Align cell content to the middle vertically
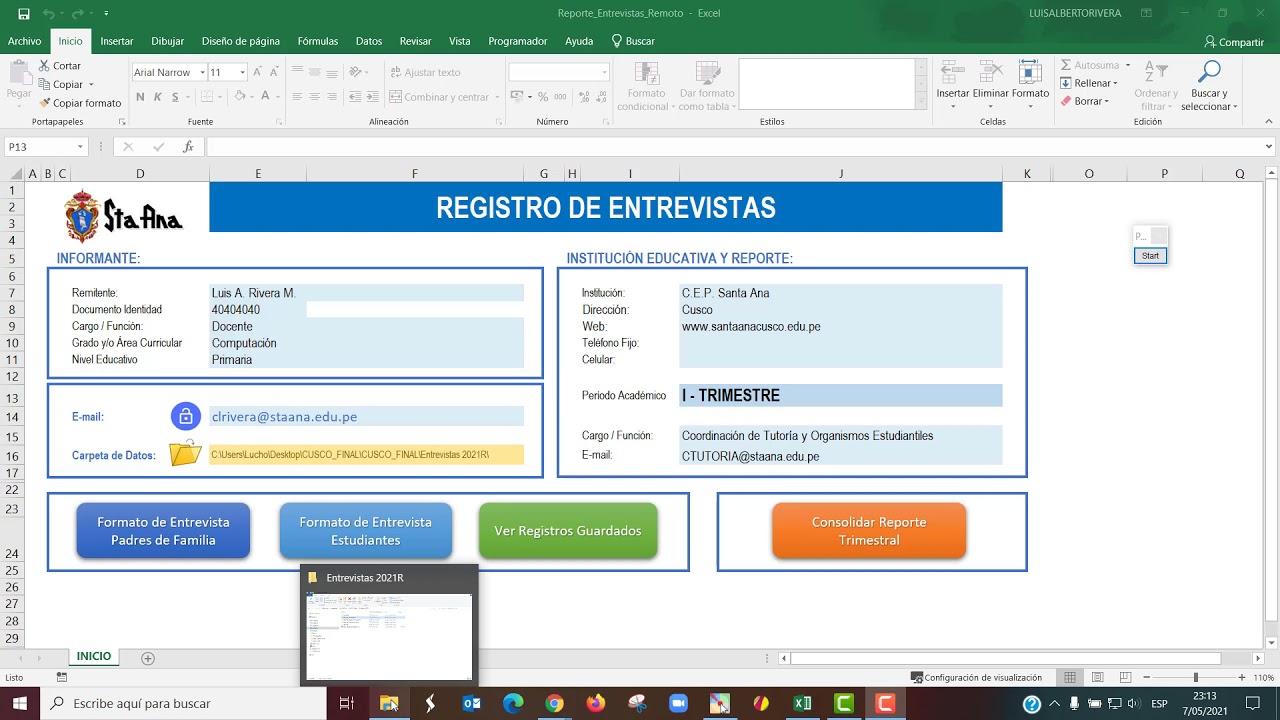The height and width of the screenshot is (720, 1280). pos(315,72)
